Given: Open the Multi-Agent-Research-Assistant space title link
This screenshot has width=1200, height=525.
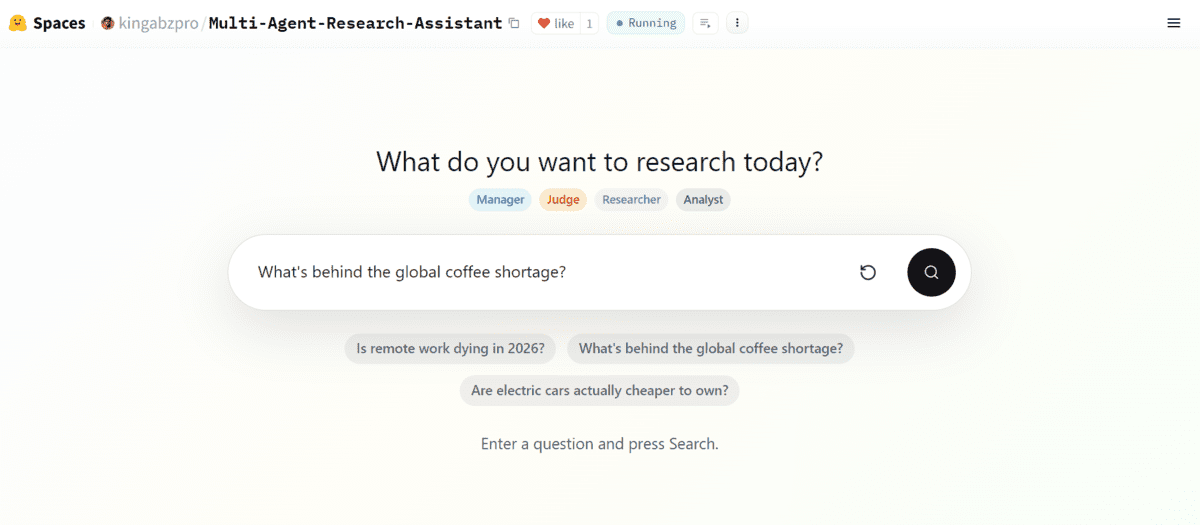Looking at the screenshot, I should [x=355, y=23].
